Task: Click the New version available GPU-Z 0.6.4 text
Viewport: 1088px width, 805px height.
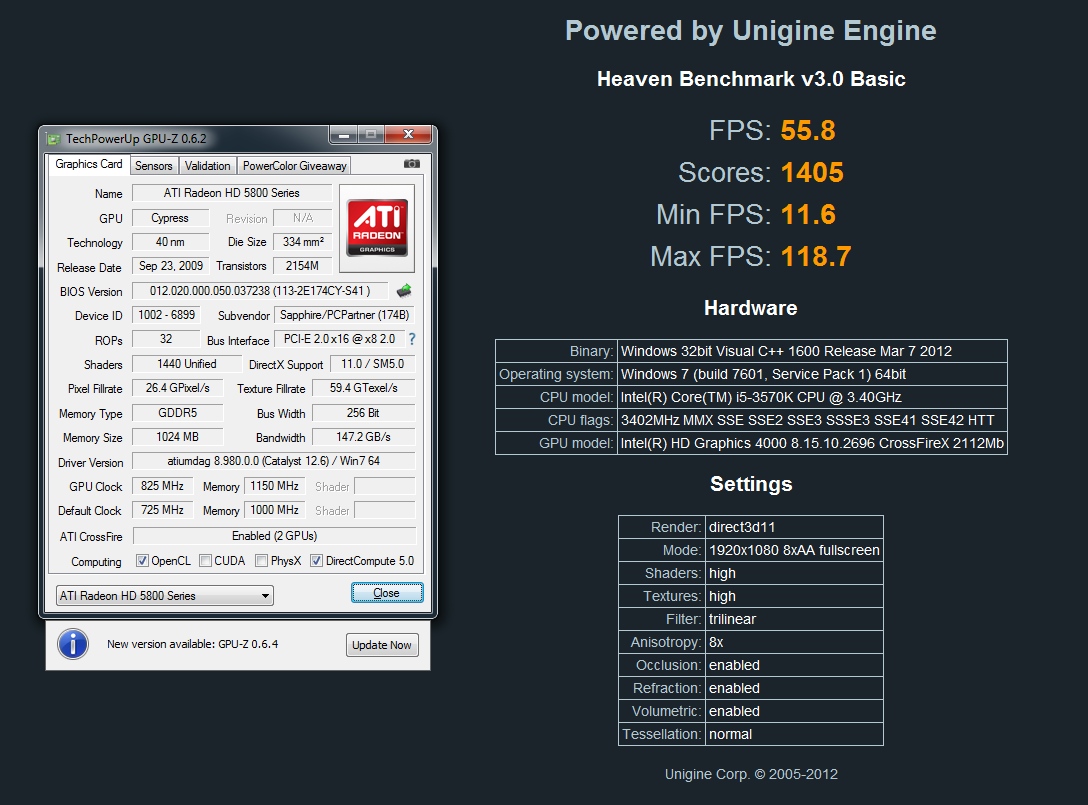Action: click(x=192, y=644)
